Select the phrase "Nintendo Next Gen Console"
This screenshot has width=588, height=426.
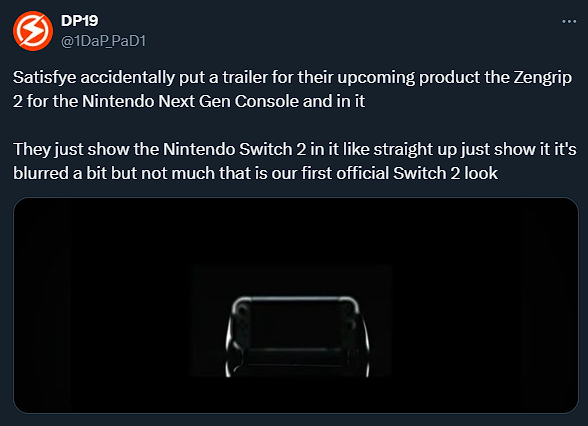[190, 101]
